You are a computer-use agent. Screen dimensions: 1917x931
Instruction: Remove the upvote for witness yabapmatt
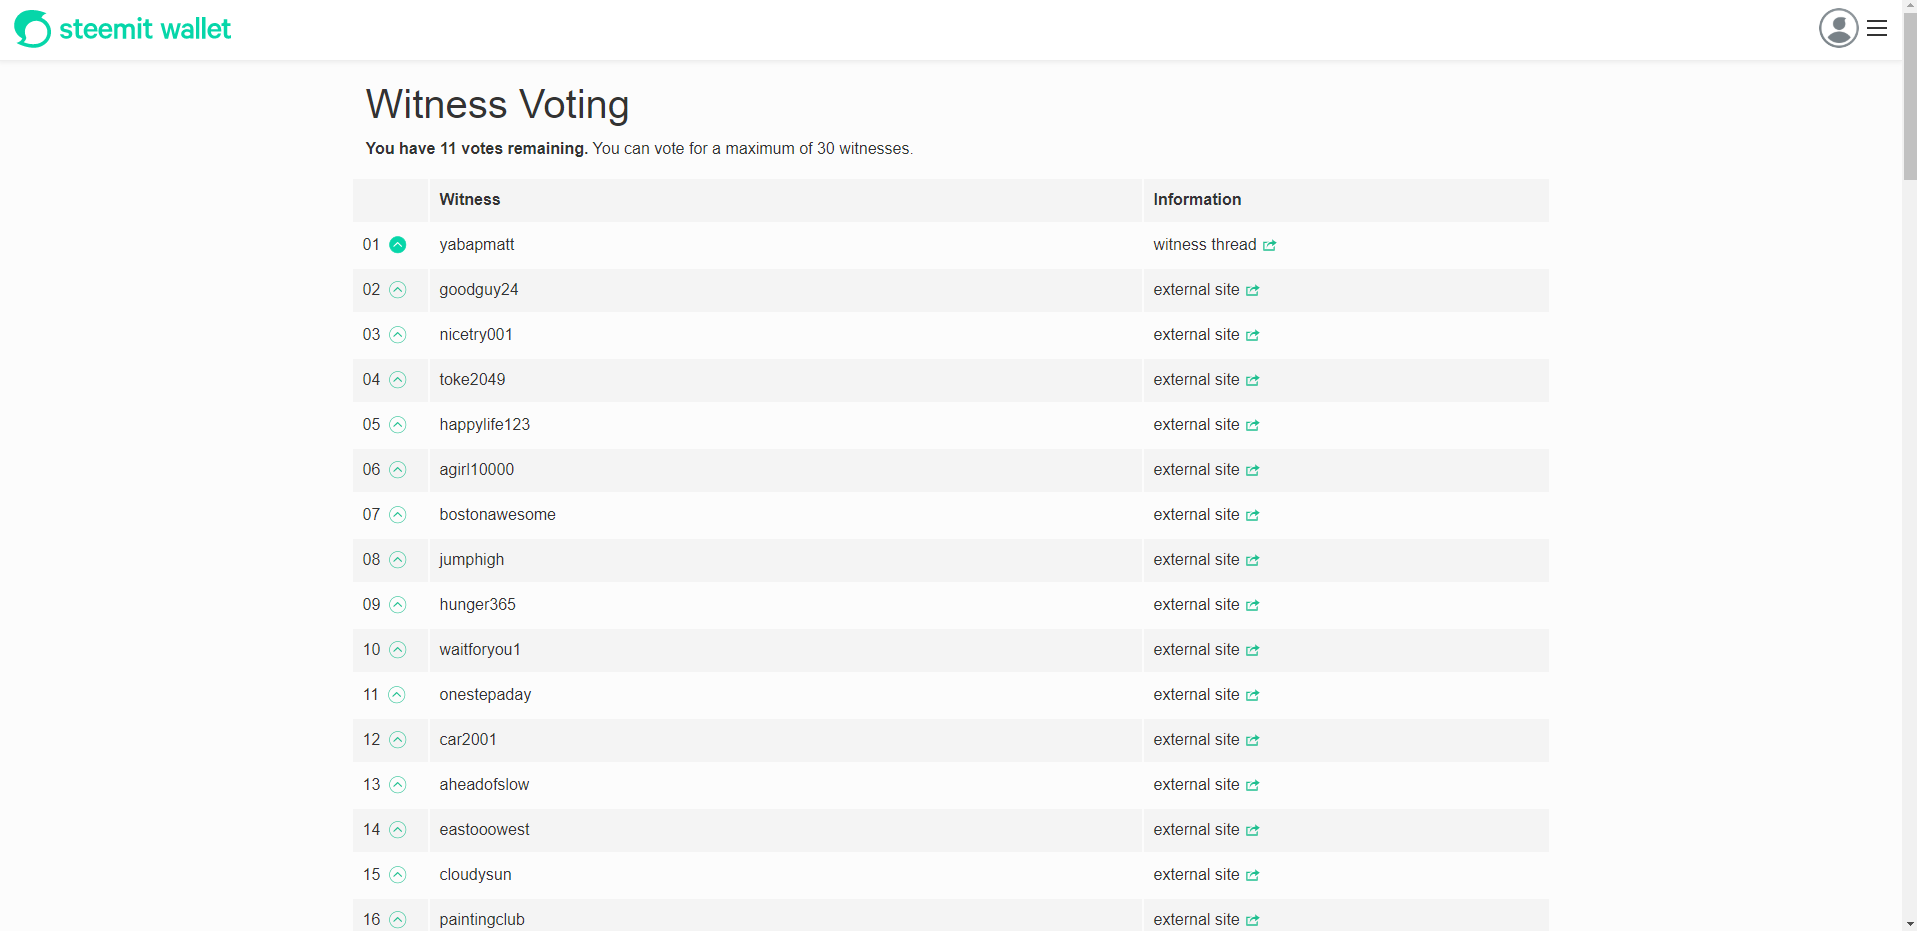coord(398,245)
